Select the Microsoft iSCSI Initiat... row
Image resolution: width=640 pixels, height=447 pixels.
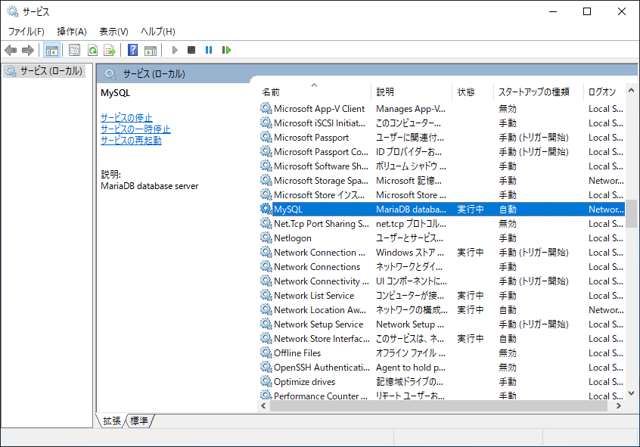click(442, 123)
